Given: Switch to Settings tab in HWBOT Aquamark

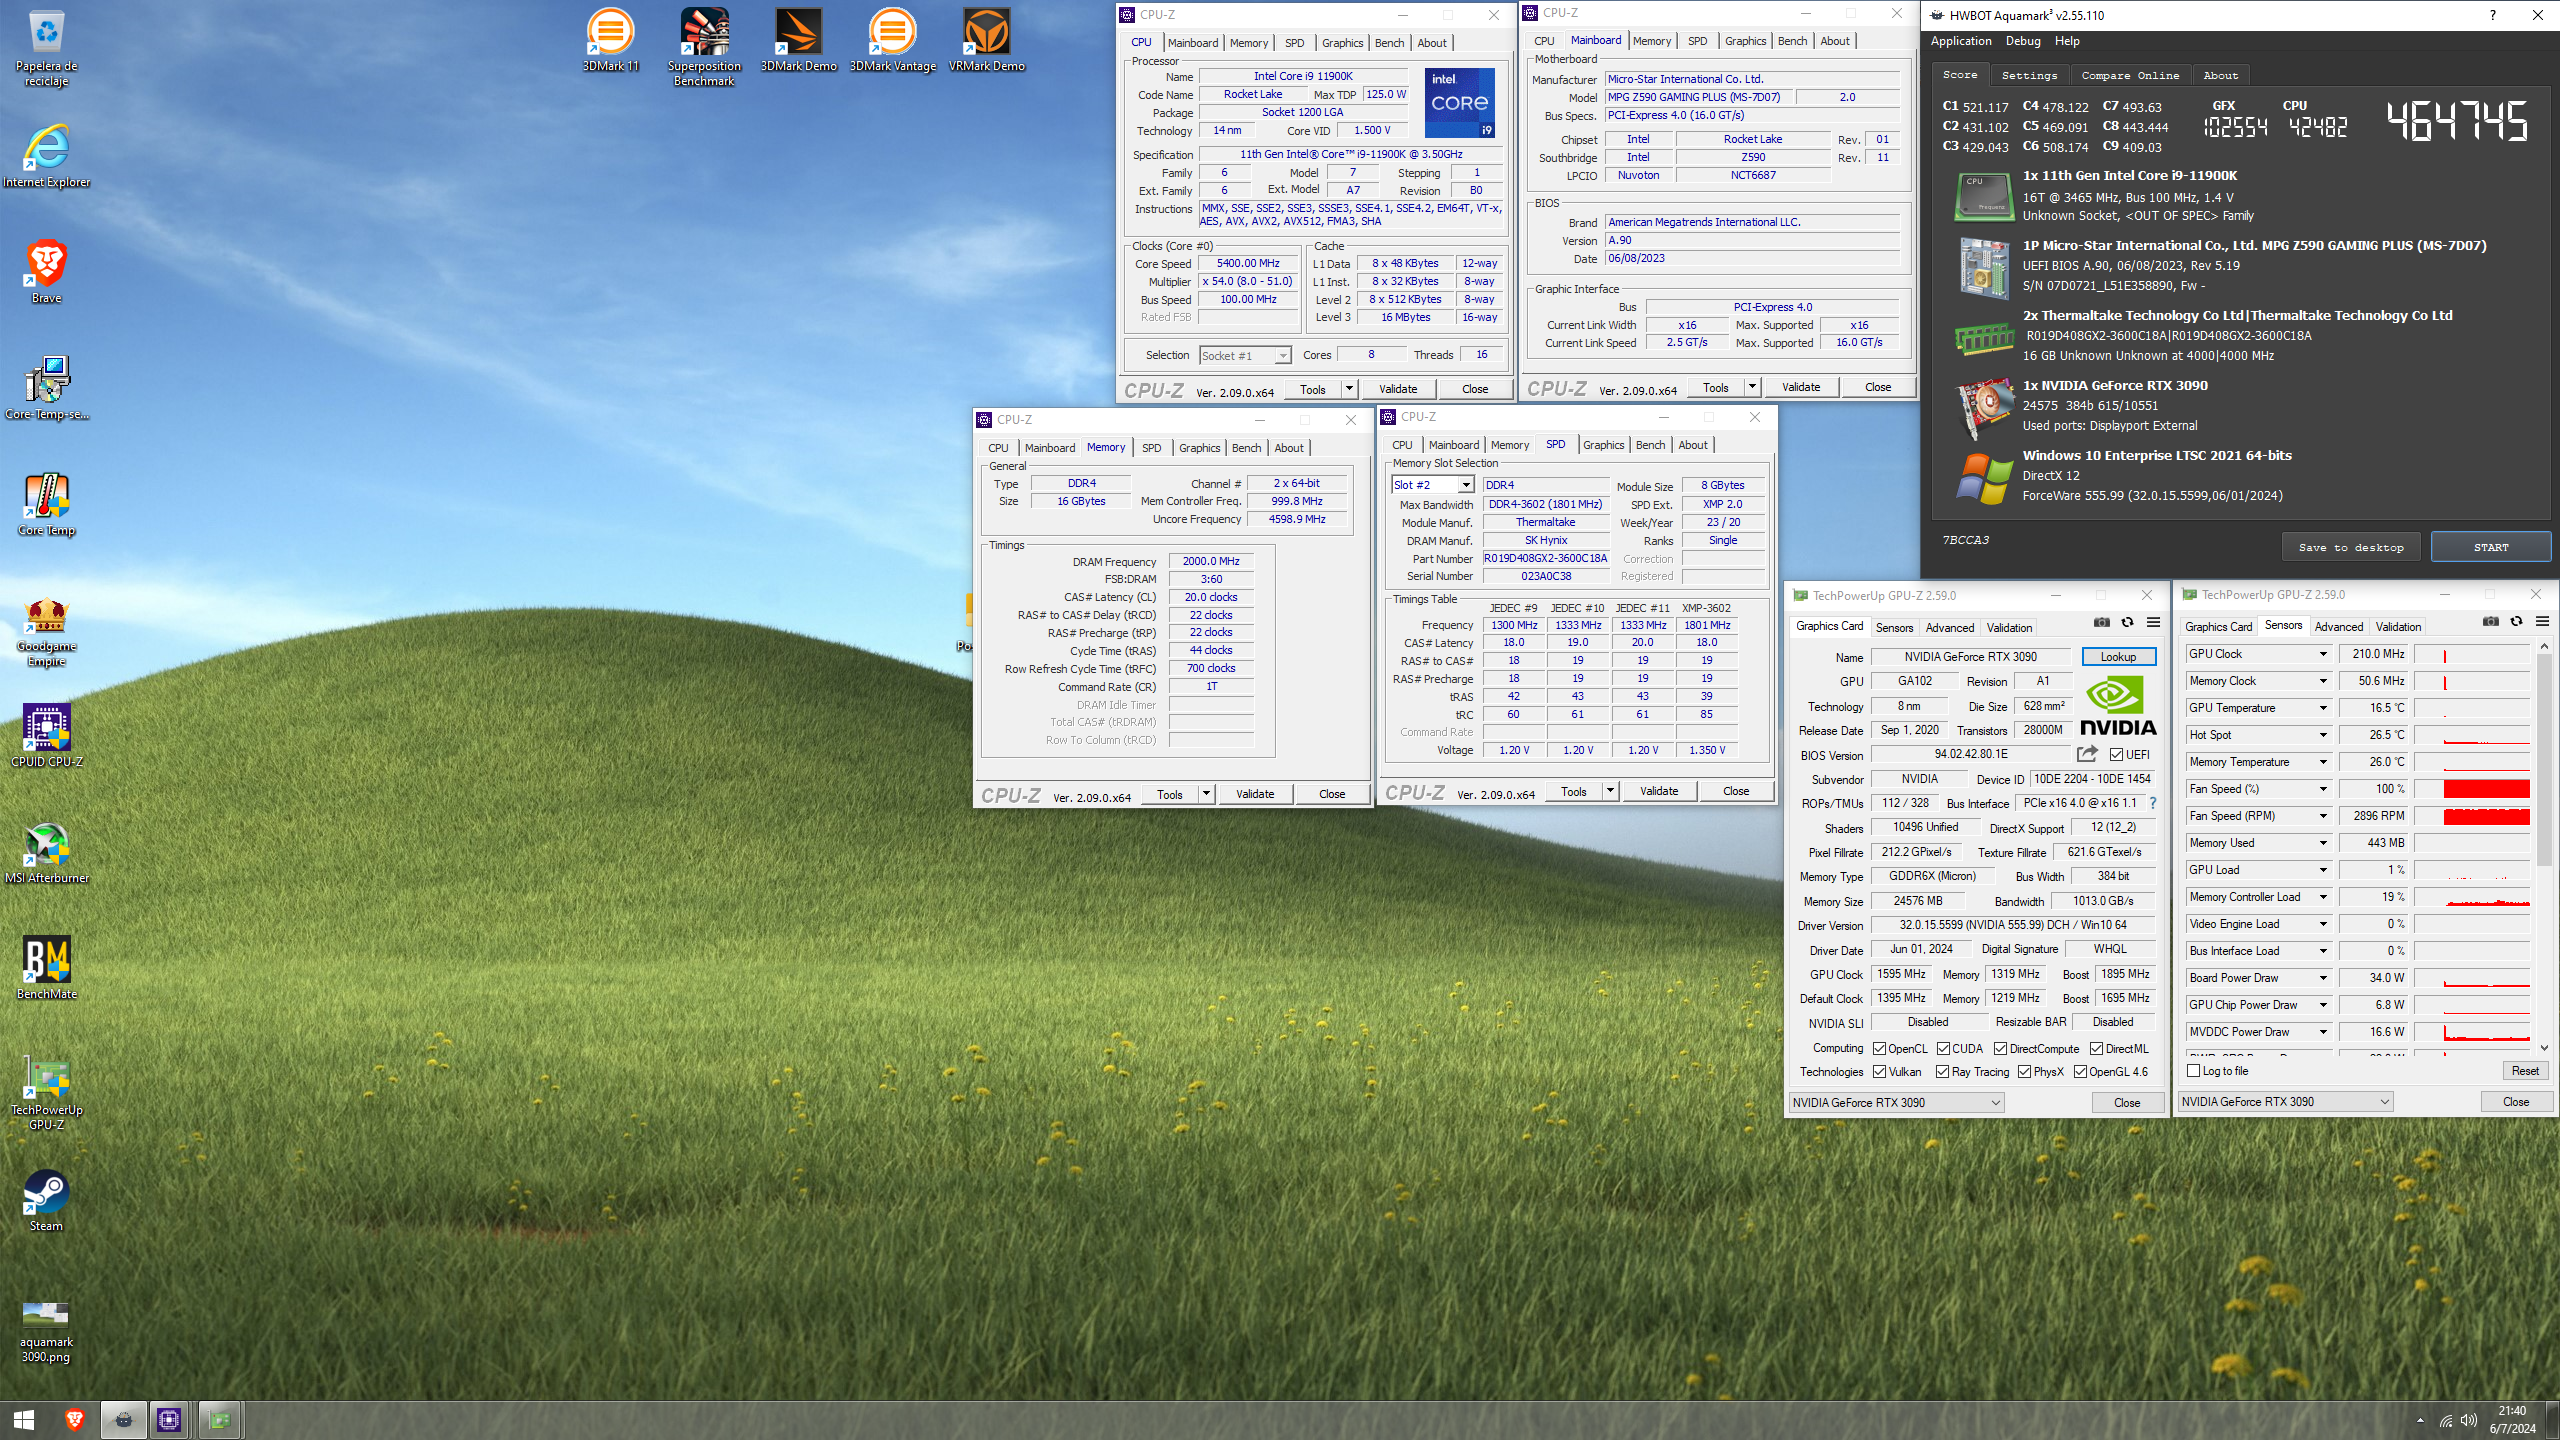Looking at the screenshot, I should [2029, 75].
